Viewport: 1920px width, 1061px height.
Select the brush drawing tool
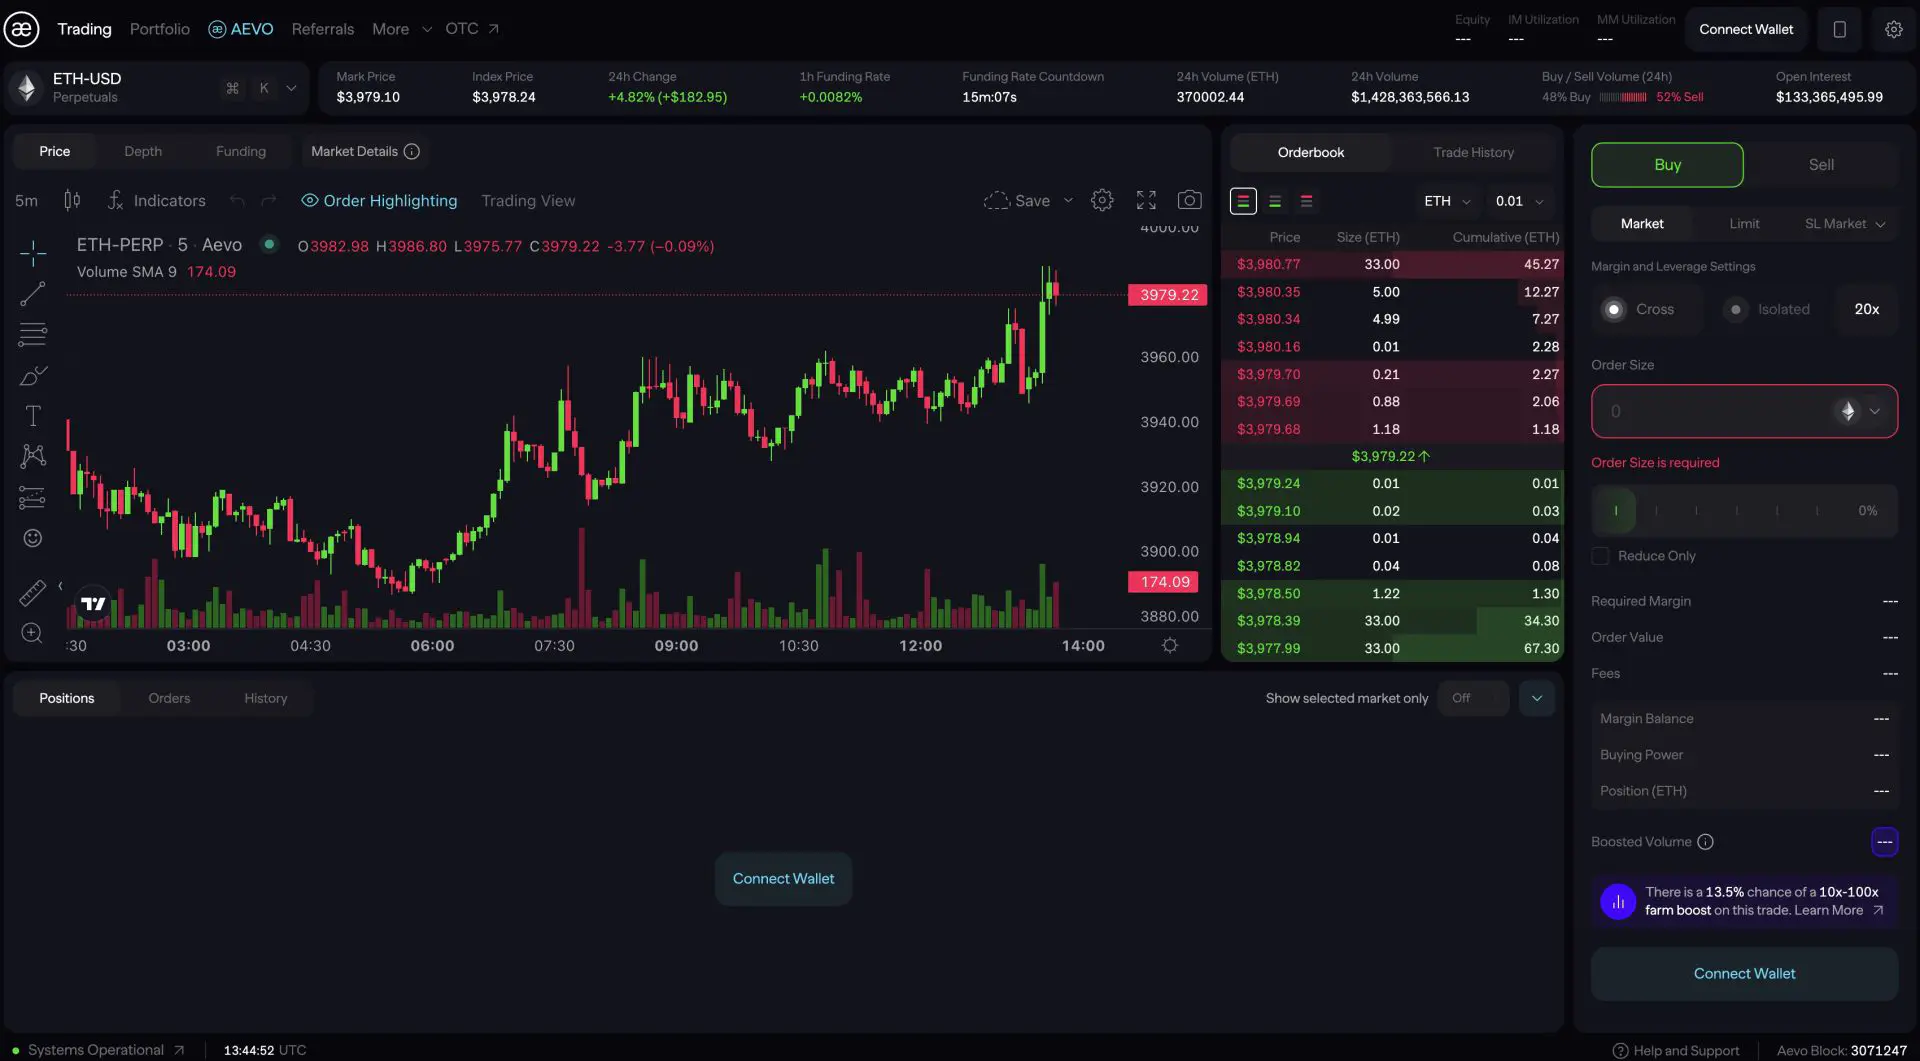(32, 376)
